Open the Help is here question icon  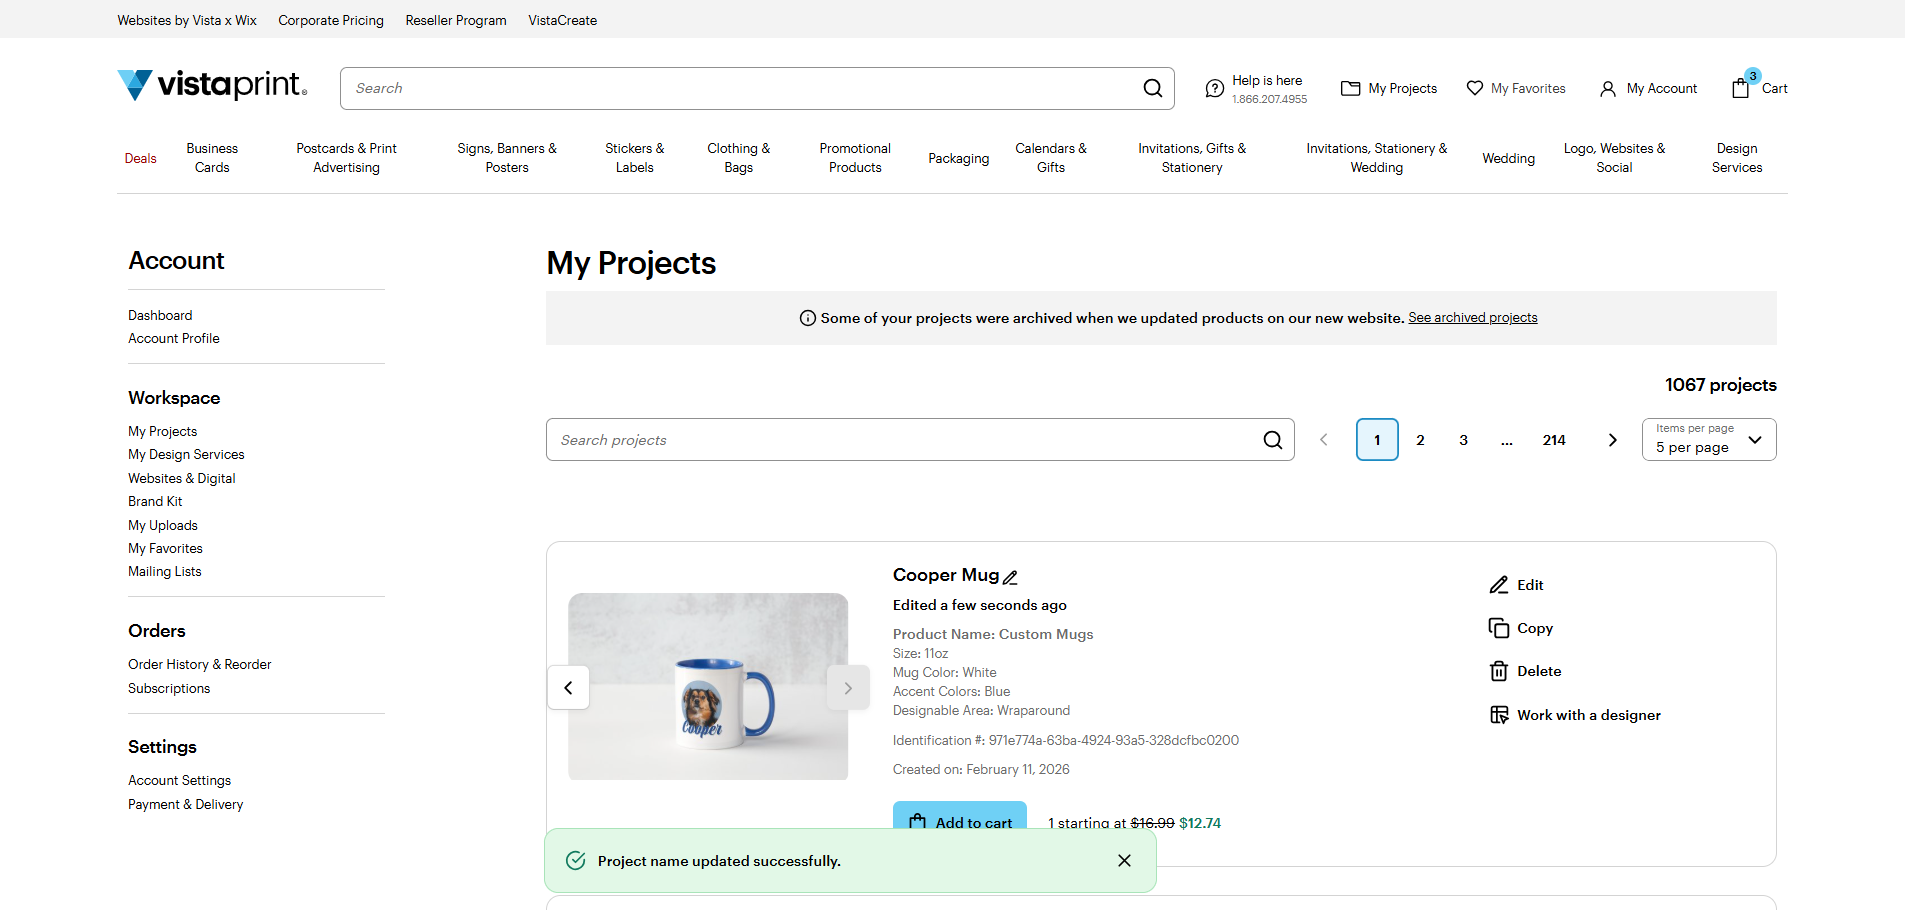tap(1214, 89)
